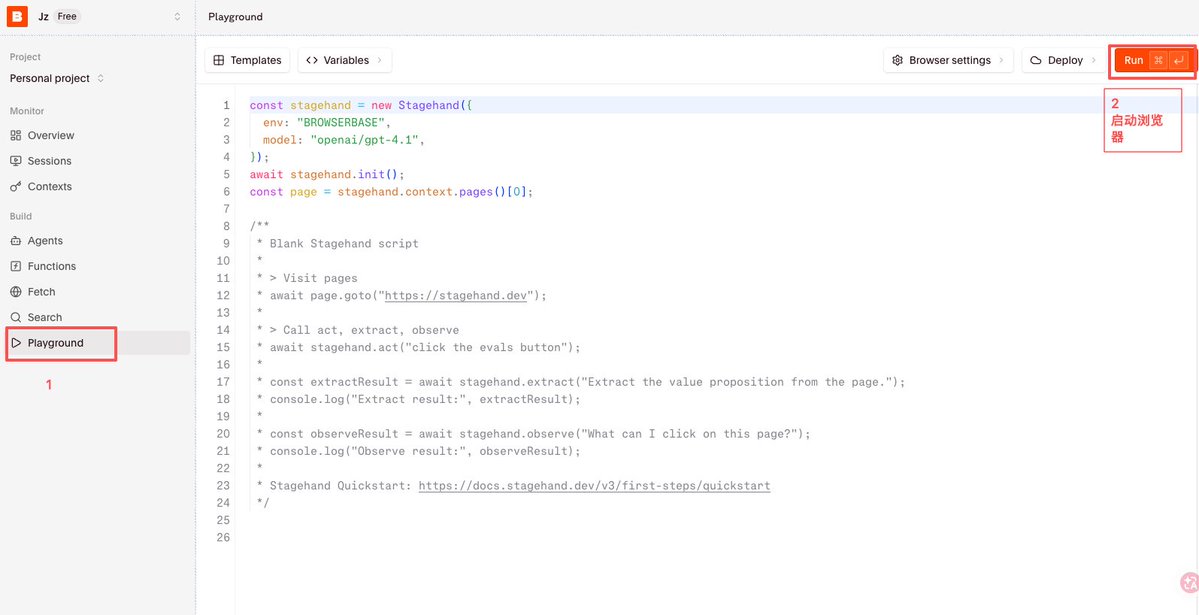Click the model: "openai/gpt-4.1" code line

click(x=343, y=140)
